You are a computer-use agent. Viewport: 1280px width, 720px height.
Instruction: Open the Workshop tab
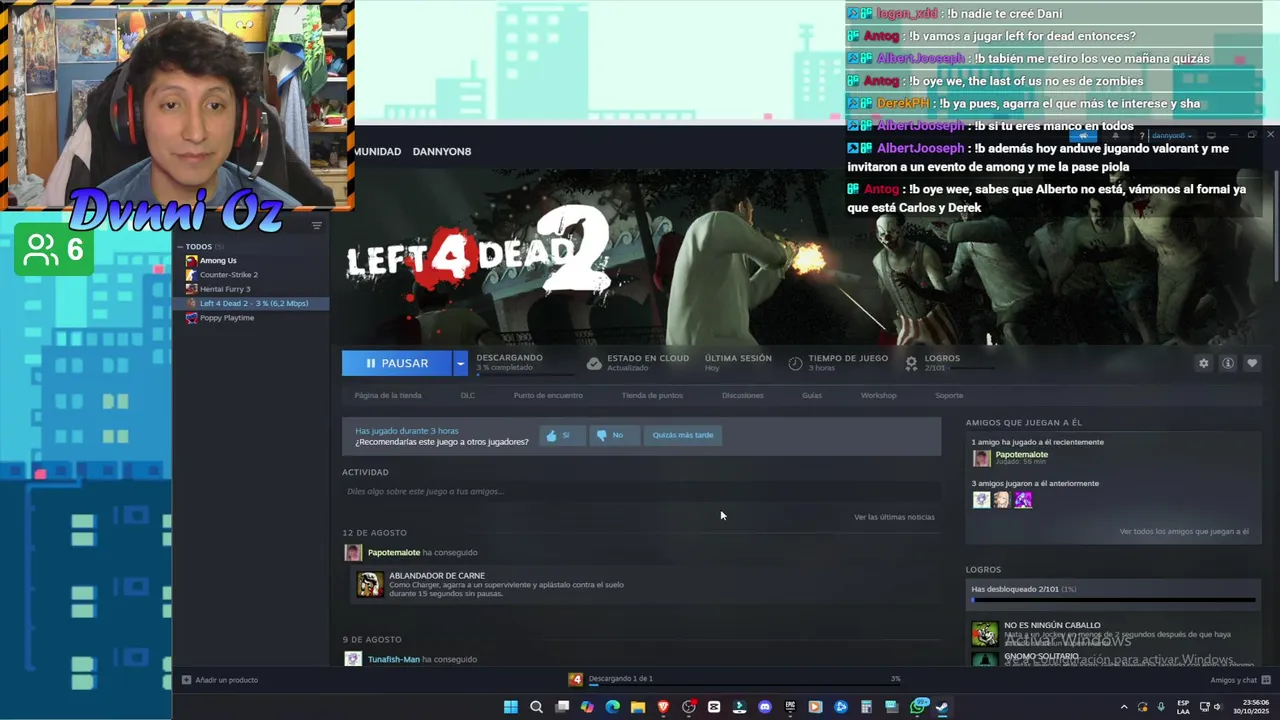[x=879, y=395]
